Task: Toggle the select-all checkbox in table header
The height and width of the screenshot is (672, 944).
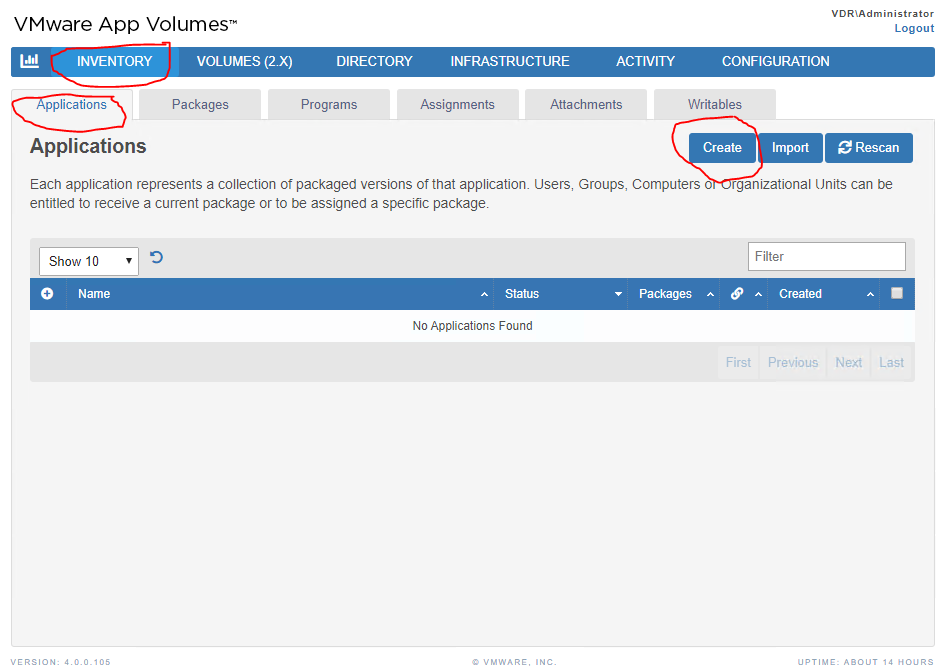Action: (x=897, y=293)
